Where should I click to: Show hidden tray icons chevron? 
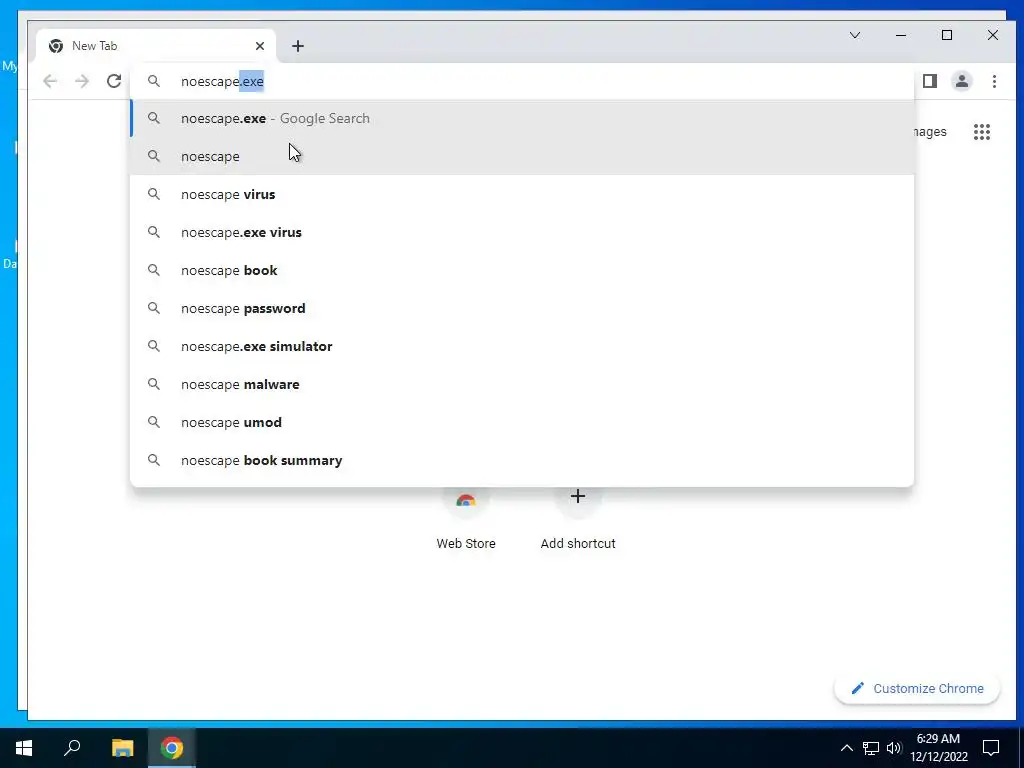click(x=846, y=748)
